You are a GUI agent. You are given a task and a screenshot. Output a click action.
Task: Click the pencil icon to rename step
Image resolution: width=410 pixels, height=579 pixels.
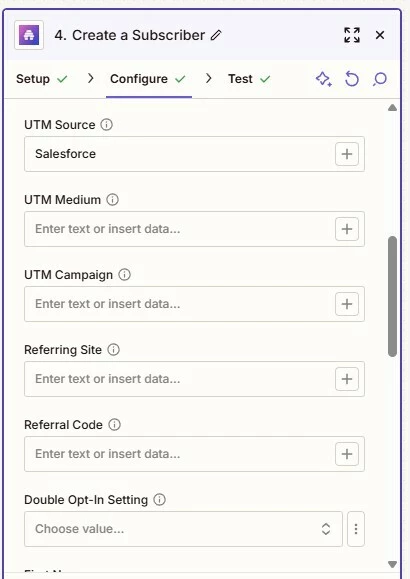(x=216, y=35)
